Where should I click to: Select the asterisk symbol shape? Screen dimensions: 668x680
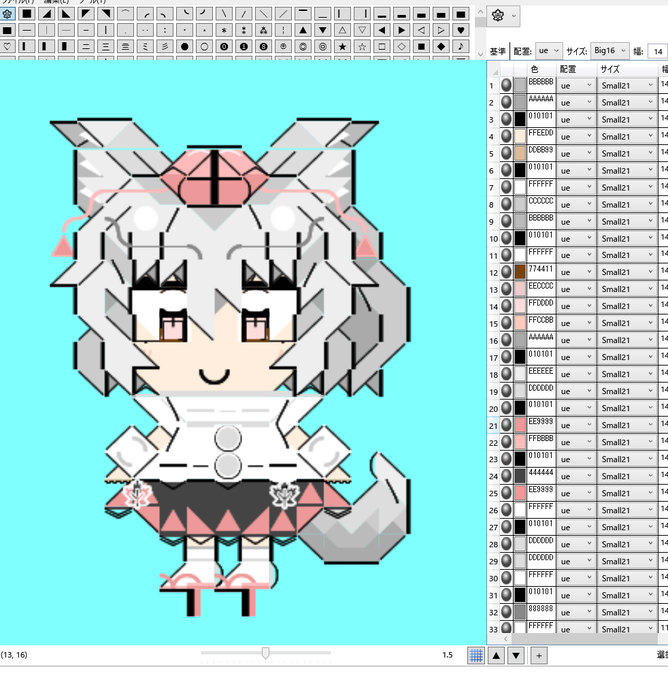pos(224,30)
